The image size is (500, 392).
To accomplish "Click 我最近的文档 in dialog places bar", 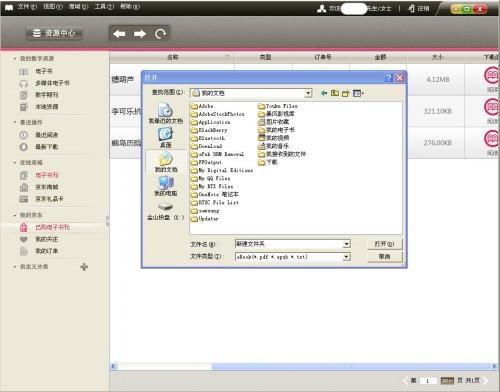I will 166,114.
